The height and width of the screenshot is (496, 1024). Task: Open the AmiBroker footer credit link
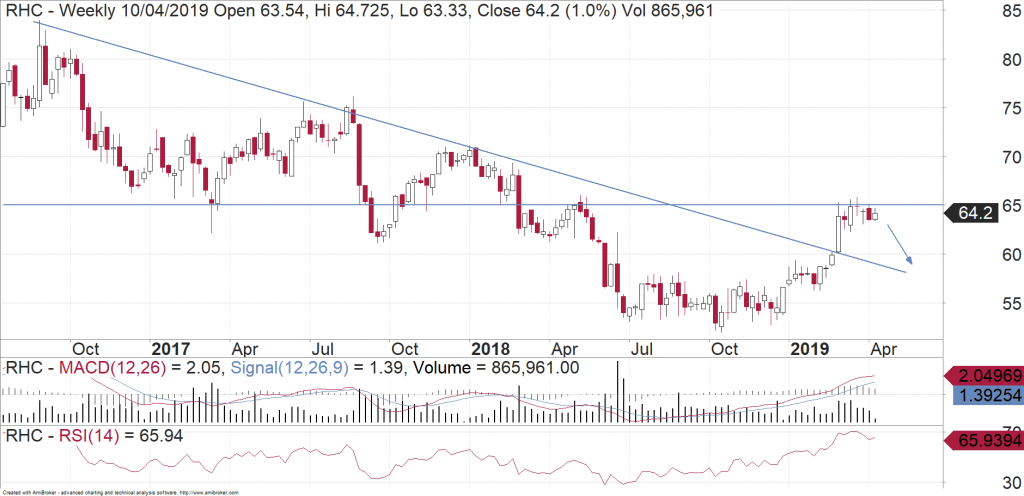coord(150,491)
